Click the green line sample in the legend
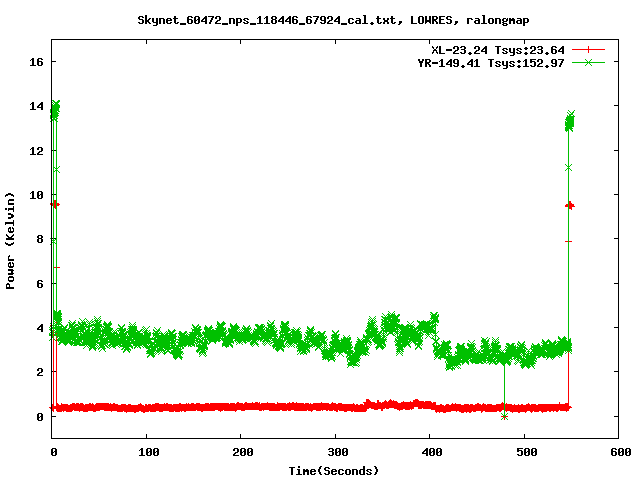The image size is (640, 480). point(588,62)
